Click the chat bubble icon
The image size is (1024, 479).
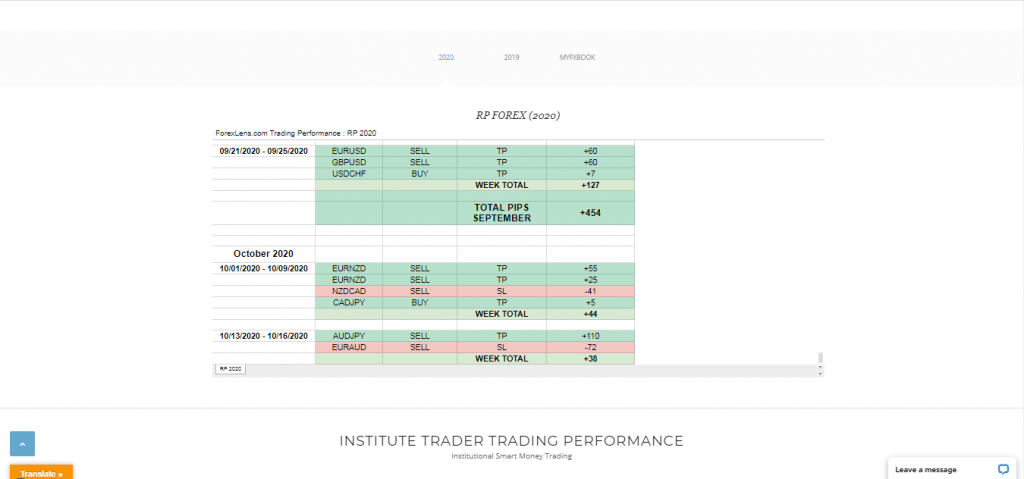[x=1003, y=469]
